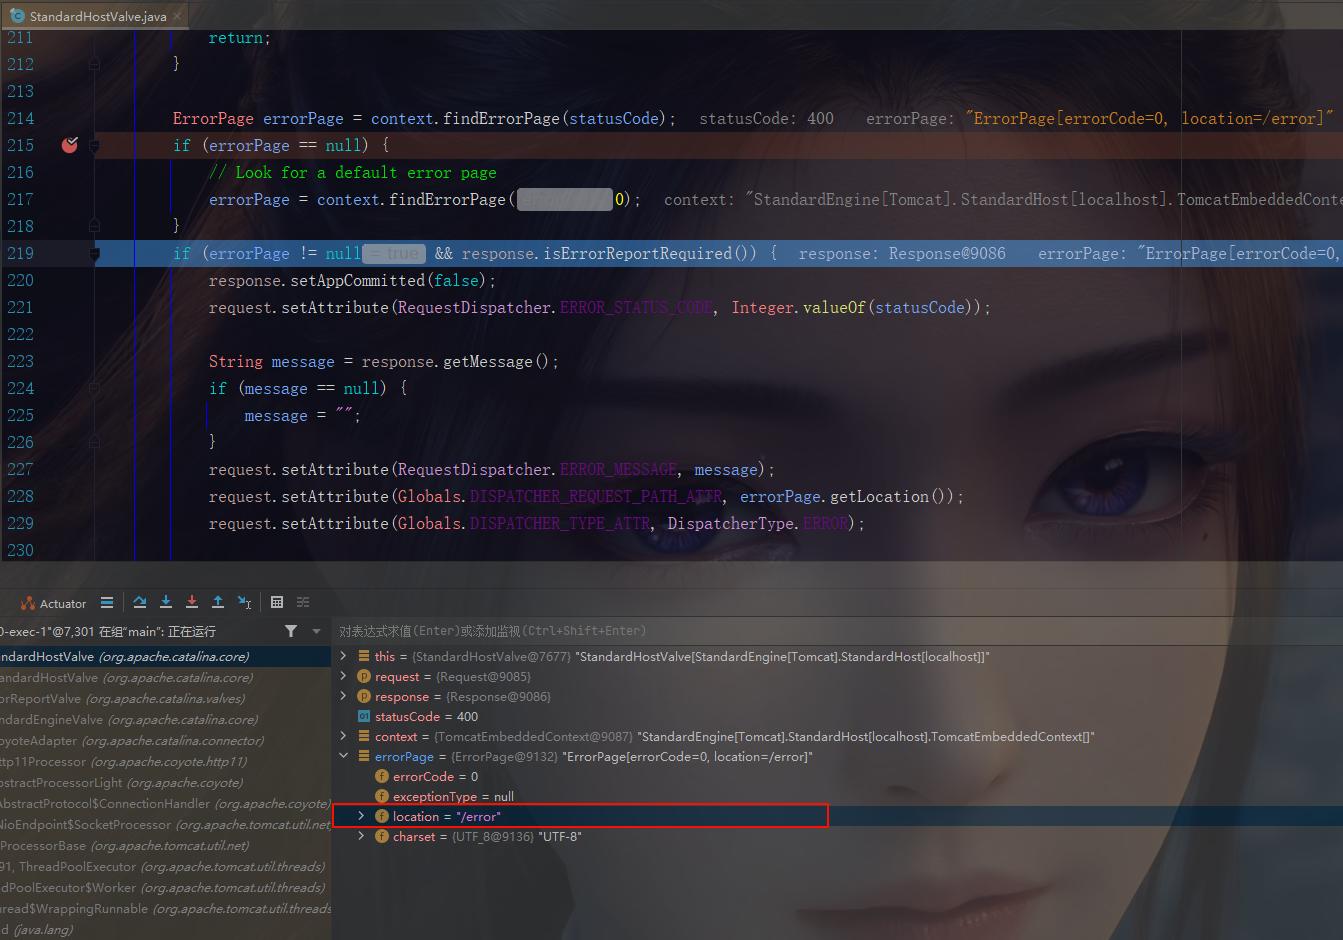Collapse the 'errorPage' variable node
Screen dimensions: 1343x940
[343, 756]
